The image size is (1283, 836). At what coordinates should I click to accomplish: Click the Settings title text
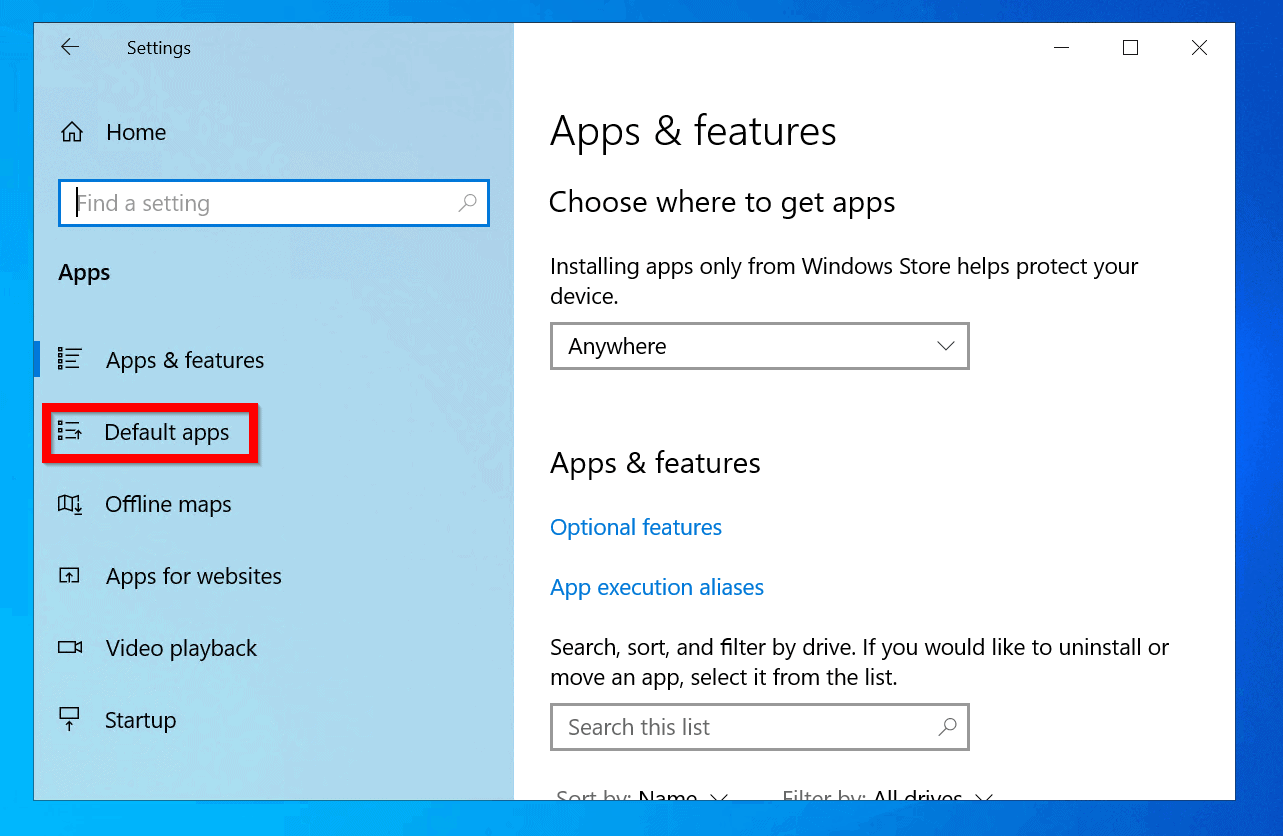point(158,47)
